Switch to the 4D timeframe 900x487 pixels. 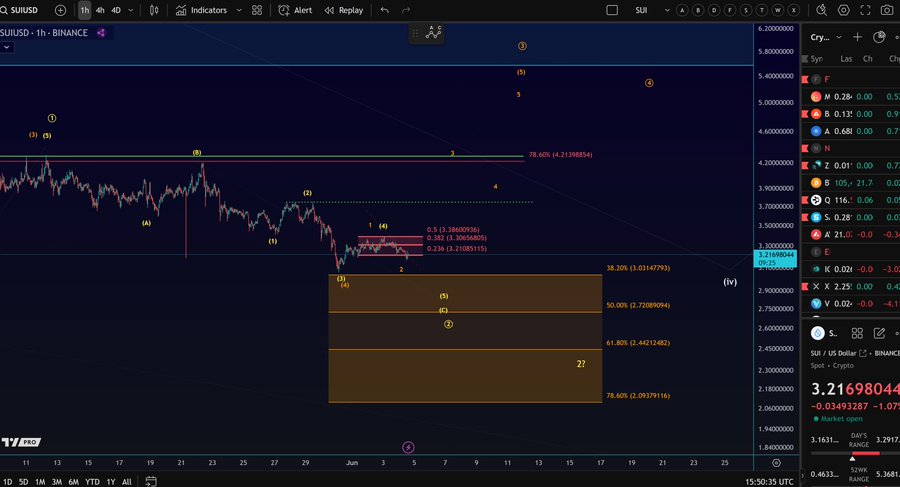click(x=116, y=10)
